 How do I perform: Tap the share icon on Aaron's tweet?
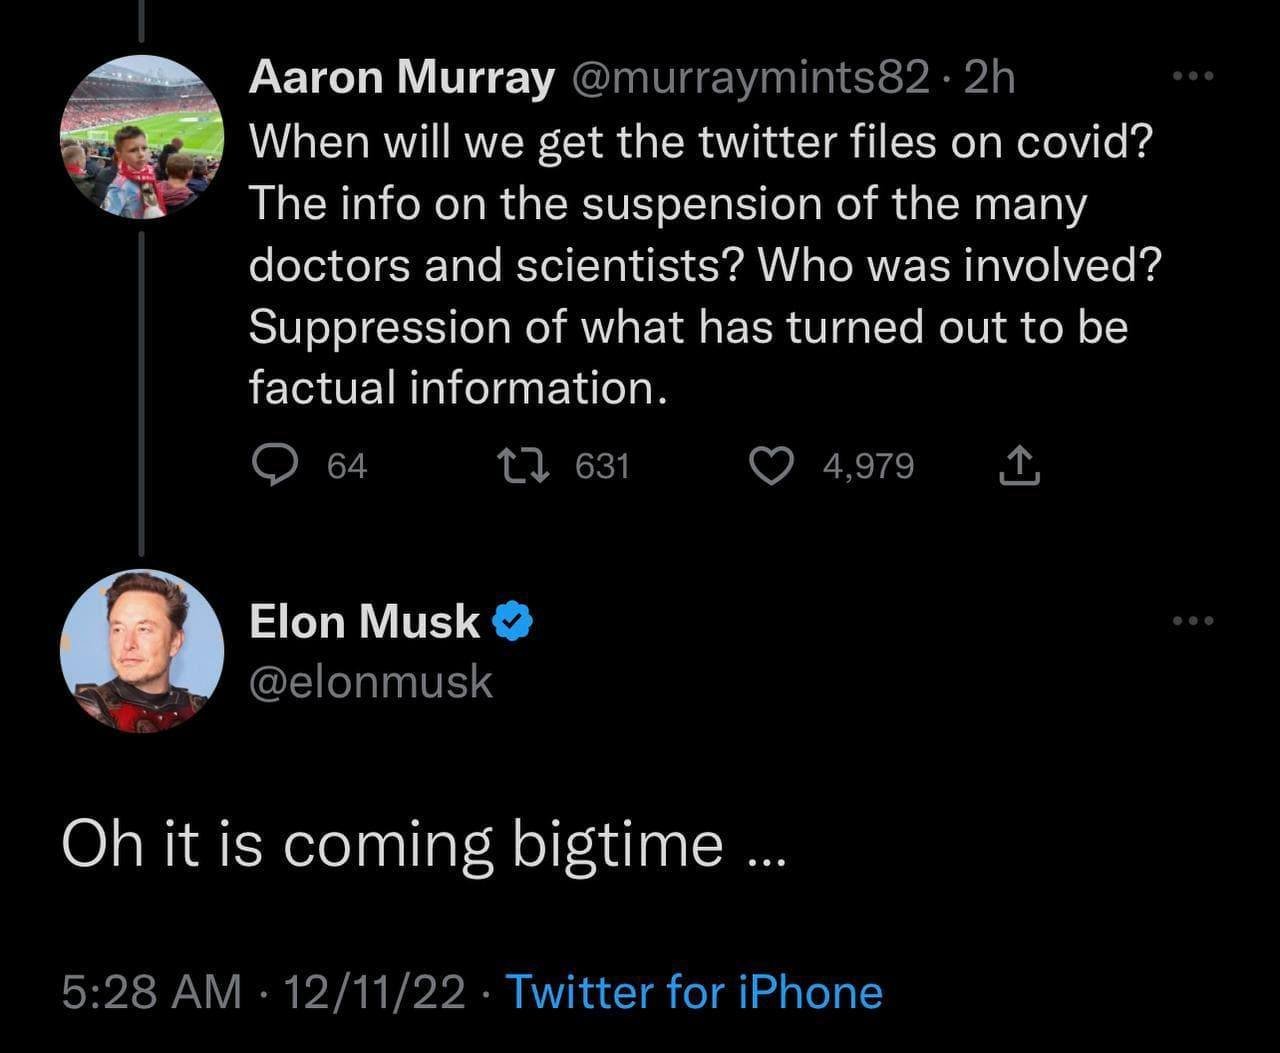(x=1019, y=467)
